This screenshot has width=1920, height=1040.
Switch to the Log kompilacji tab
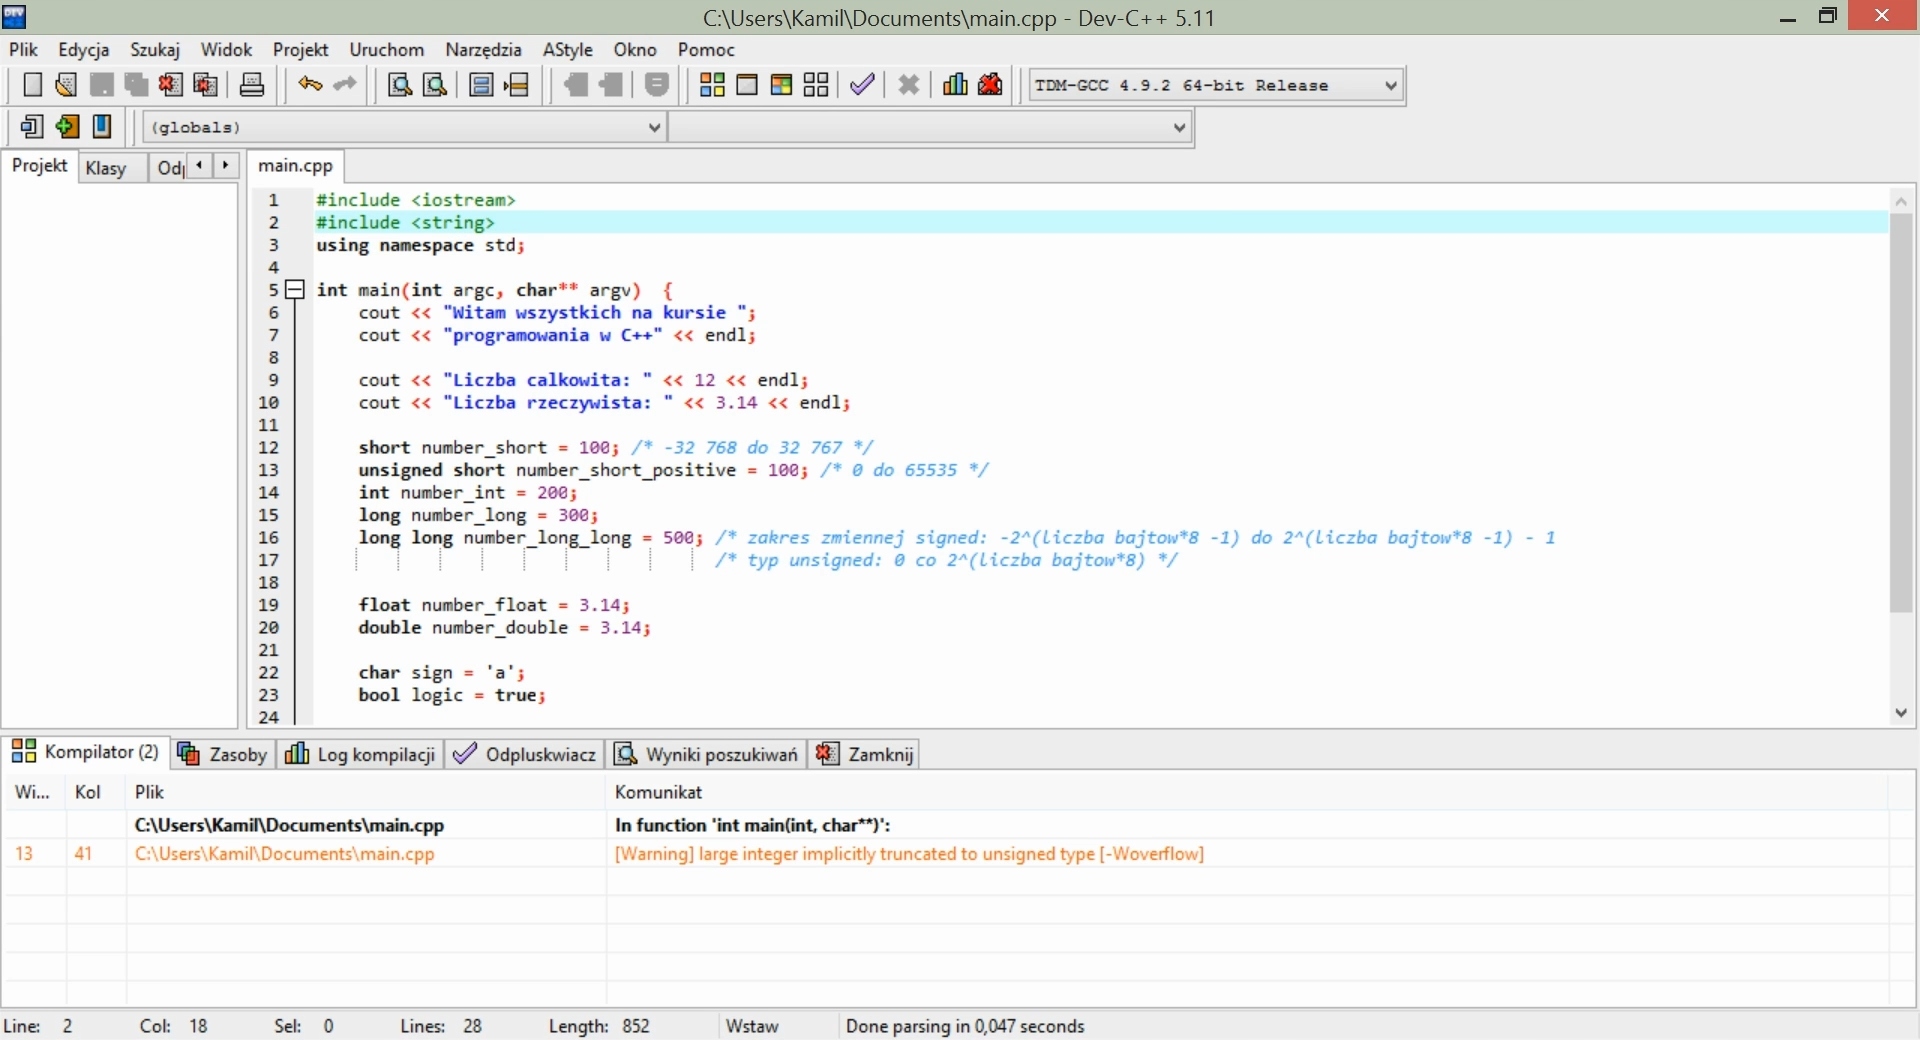click(362, 754)
